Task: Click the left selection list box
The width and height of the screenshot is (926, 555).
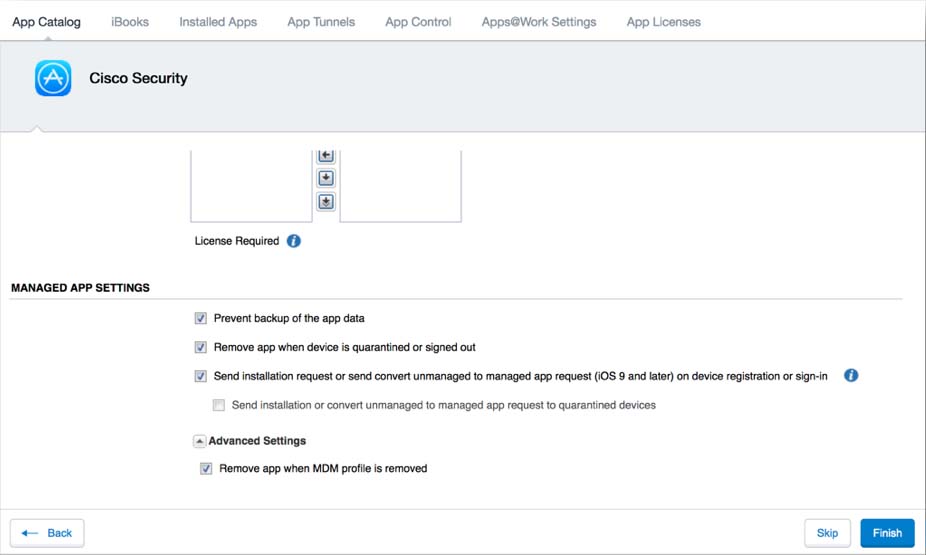Action: pyautogui.click(x=252, y=186)
